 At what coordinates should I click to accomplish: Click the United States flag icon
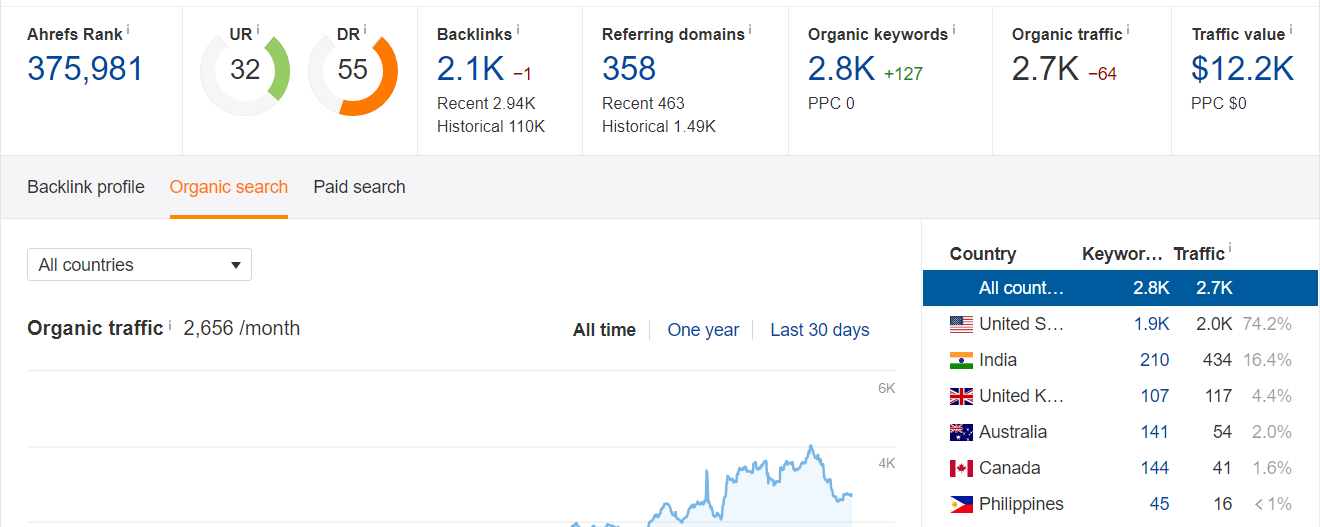[x=961, y=324]
